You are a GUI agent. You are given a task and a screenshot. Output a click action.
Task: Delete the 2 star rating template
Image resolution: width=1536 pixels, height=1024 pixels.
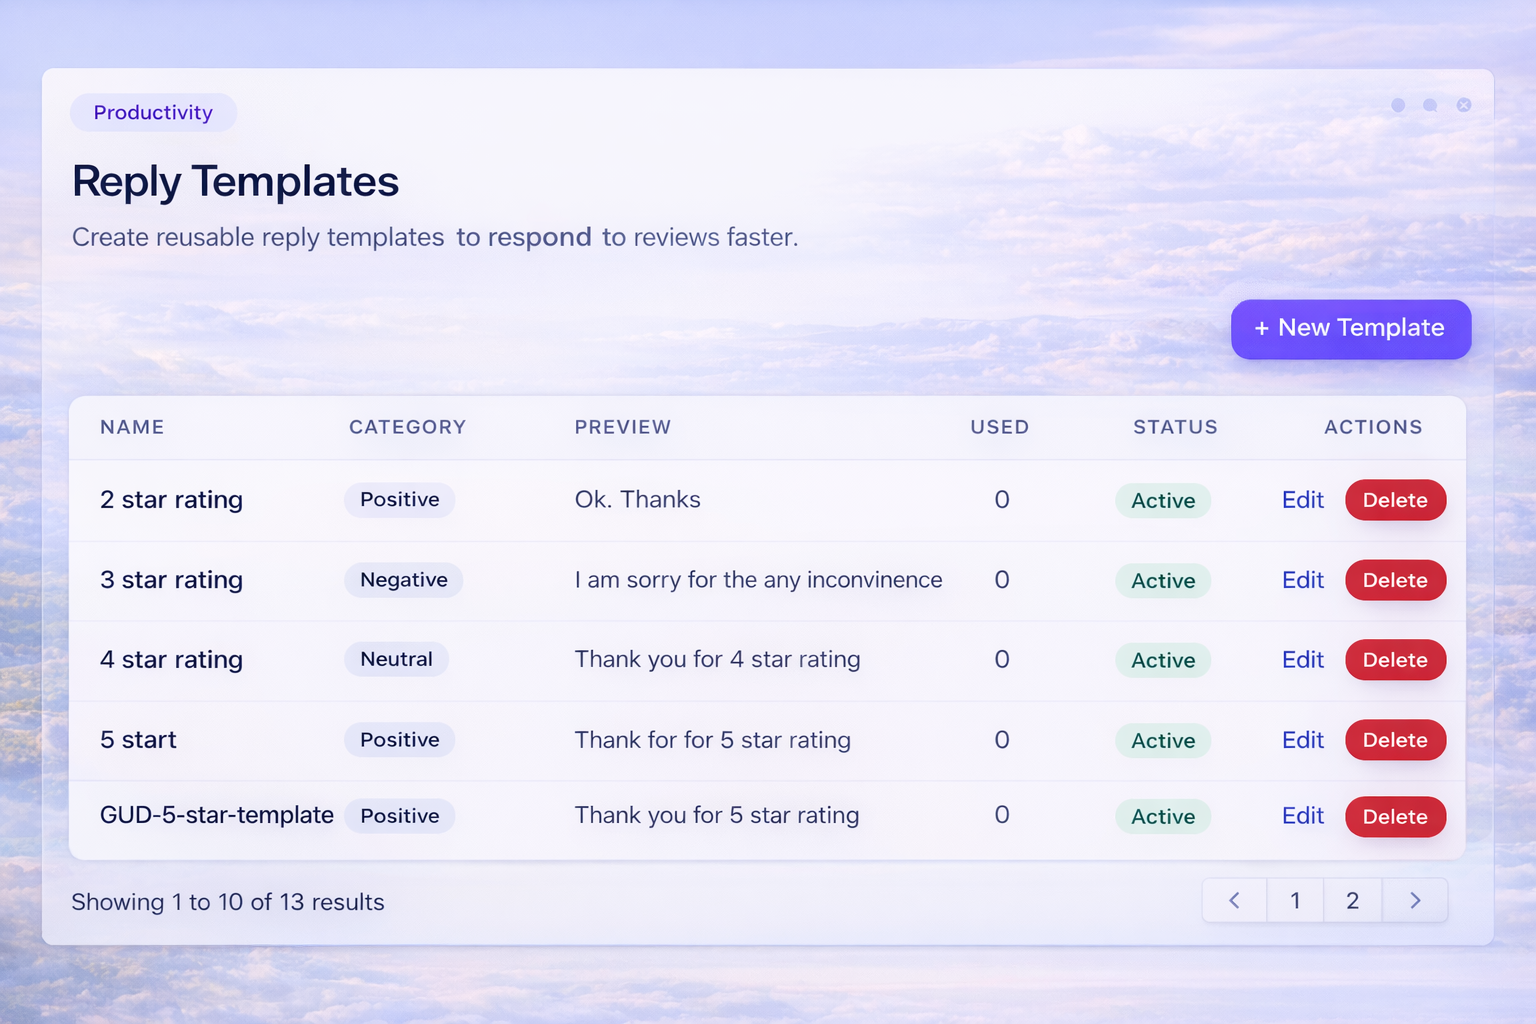[x=1395, y=500]
